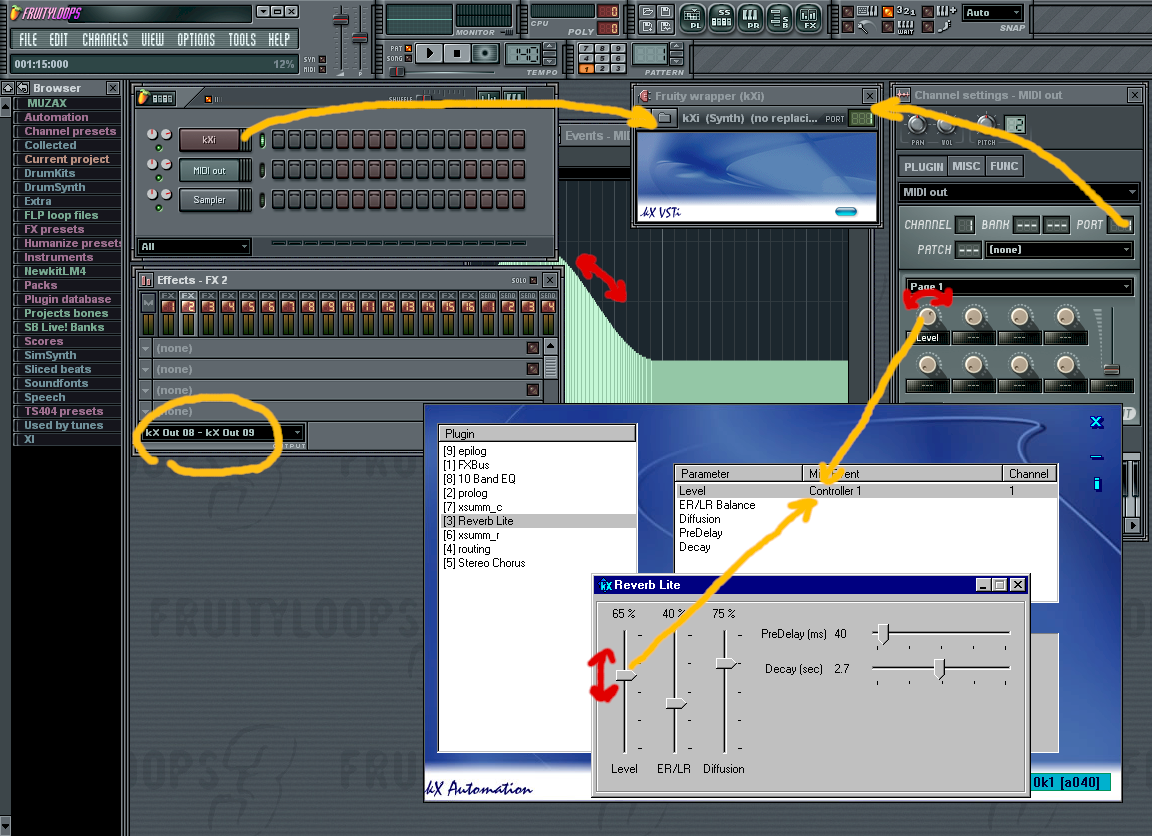Click the Sampler channel button

tap(209, 200)
